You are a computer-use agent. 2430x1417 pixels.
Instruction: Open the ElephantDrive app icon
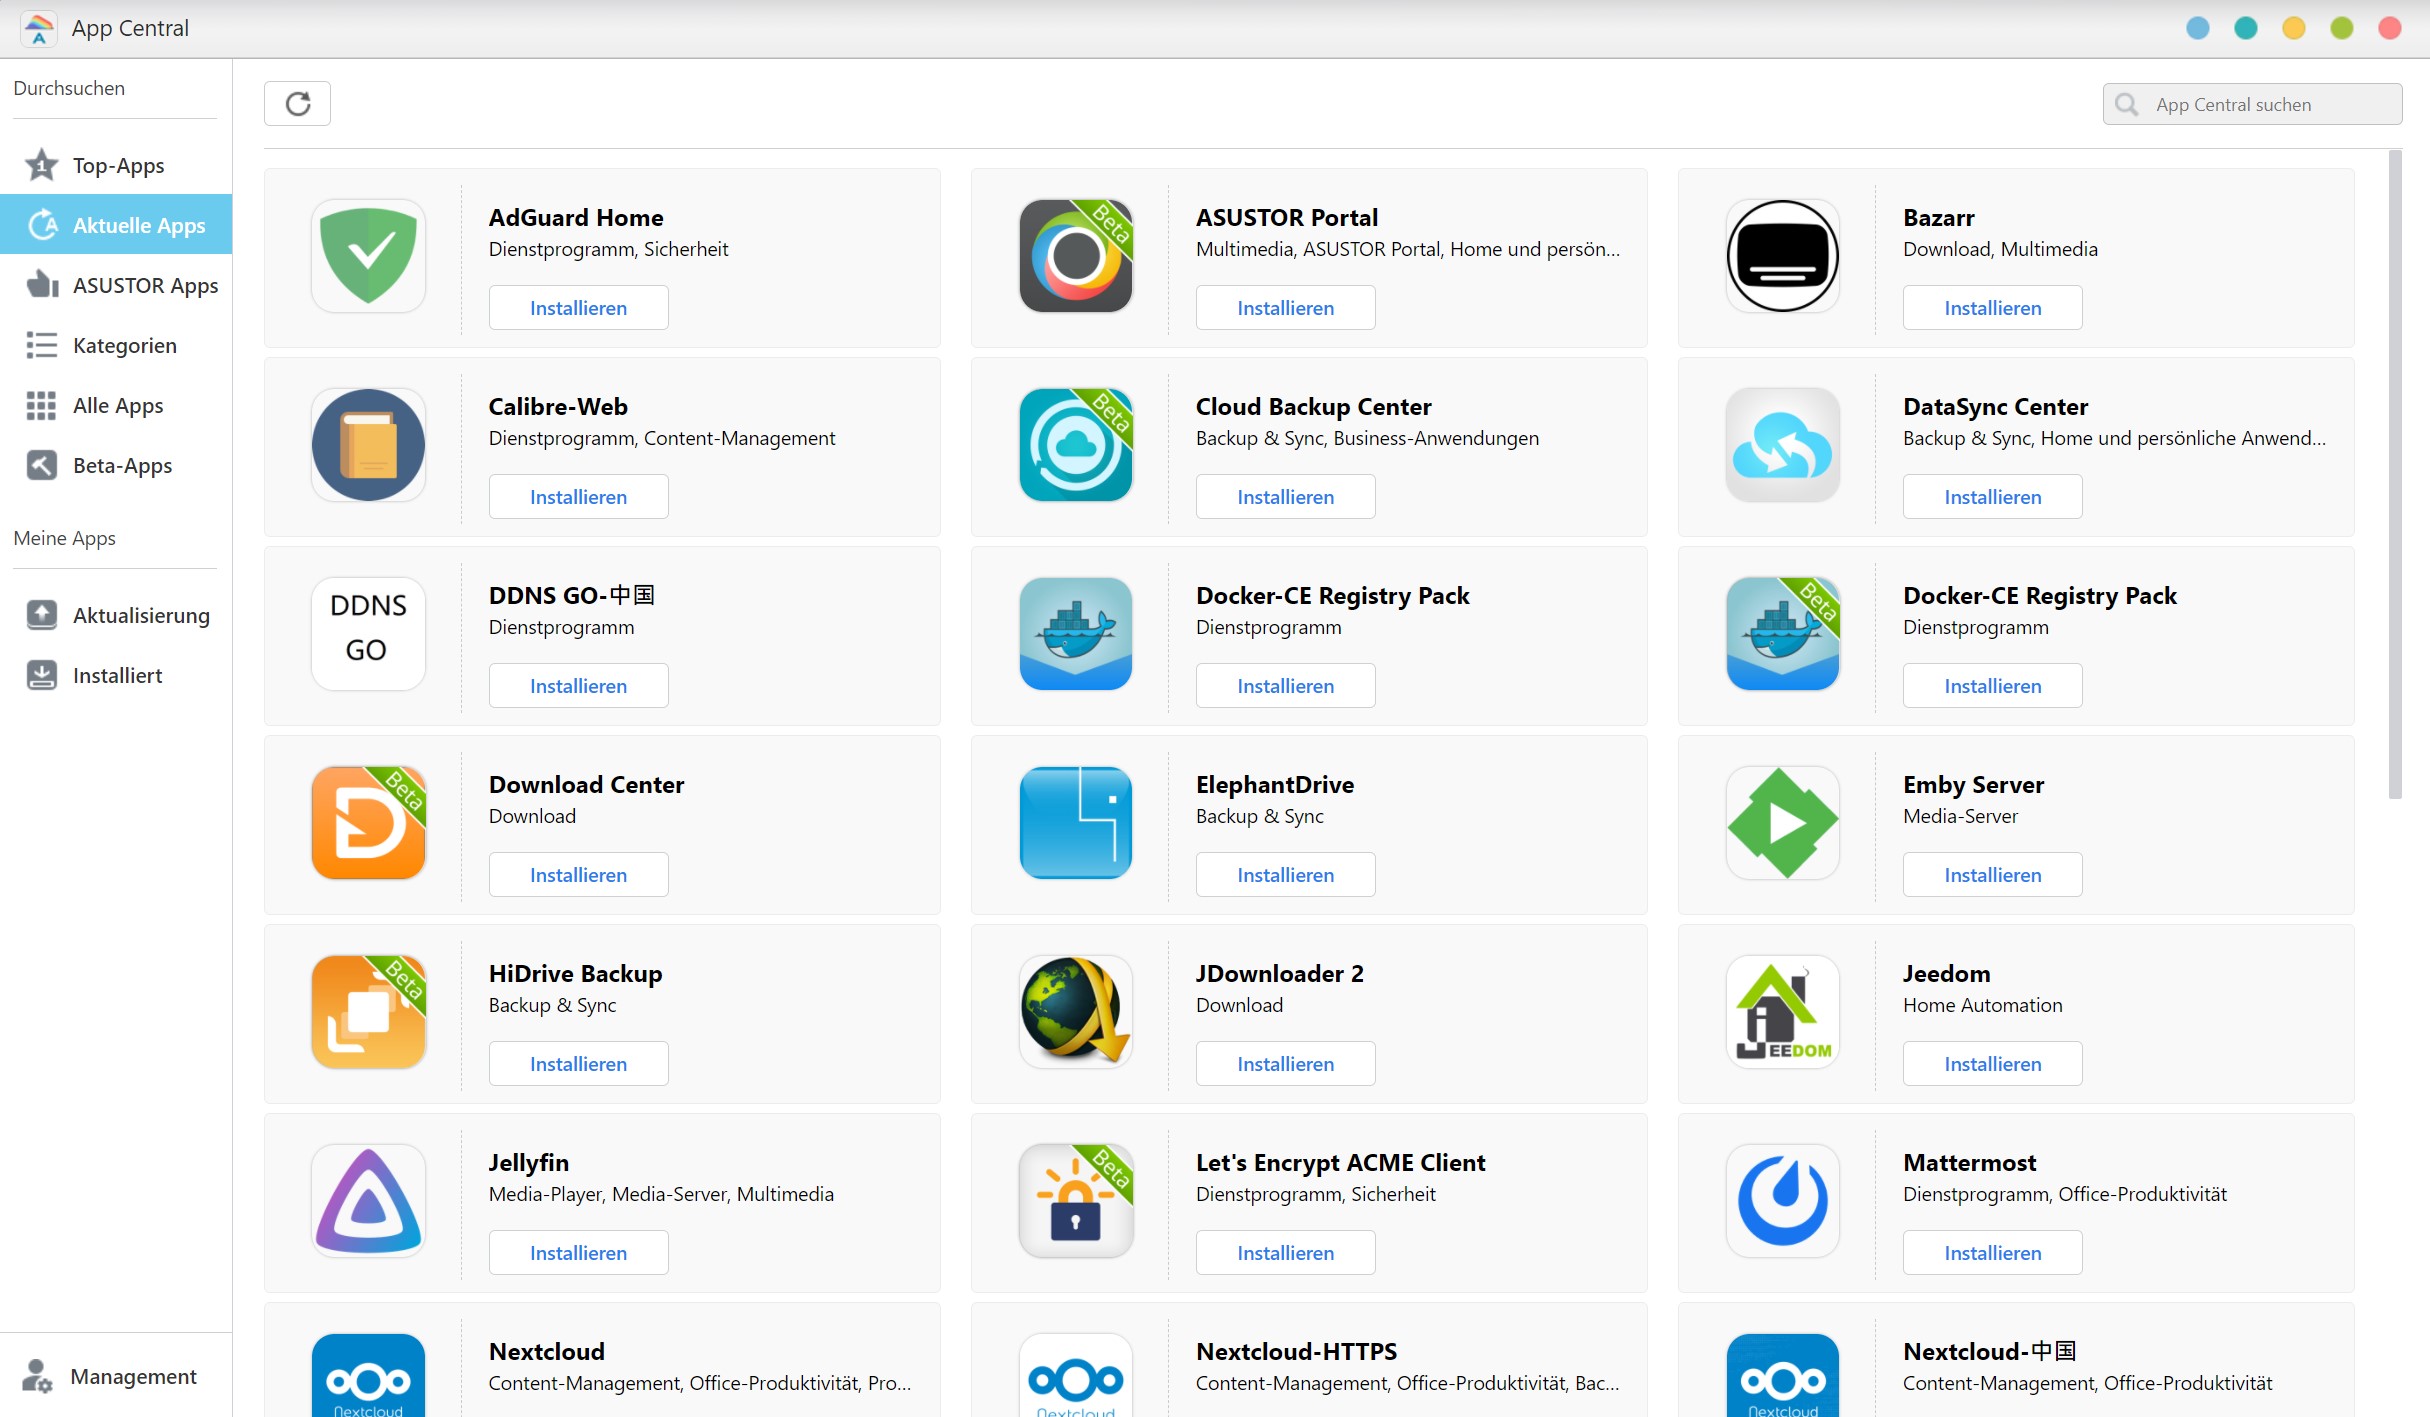coord(1075,823)
